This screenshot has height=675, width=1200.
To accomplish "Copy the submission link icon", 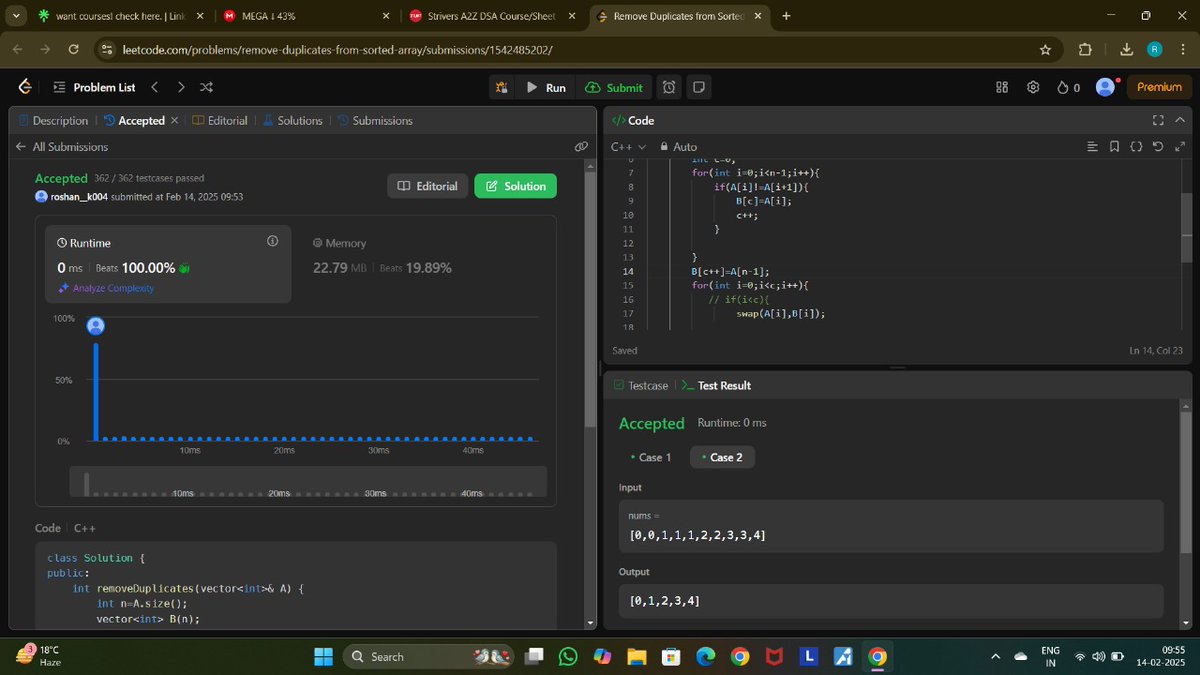I will 581,146.
